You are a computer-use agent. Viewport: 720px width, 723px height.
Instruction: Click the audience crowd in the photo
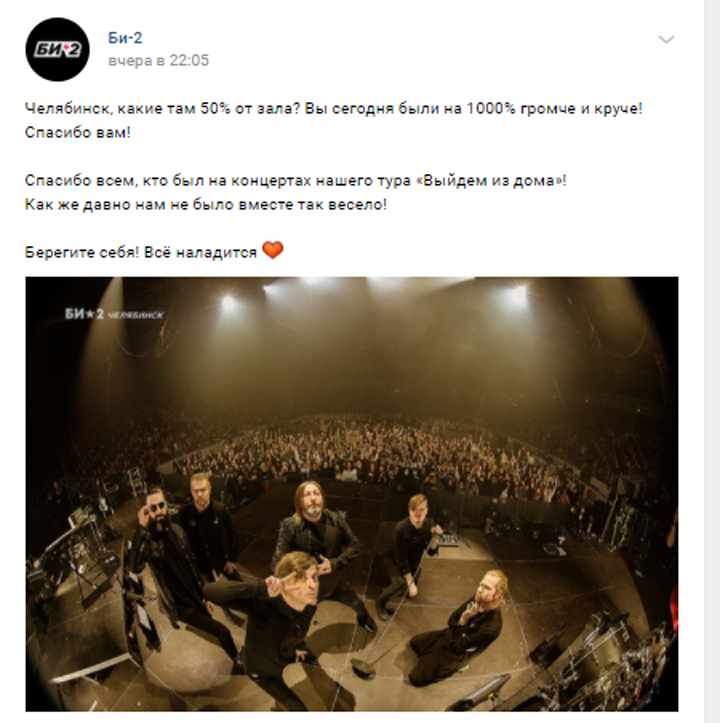click(369, 454)
